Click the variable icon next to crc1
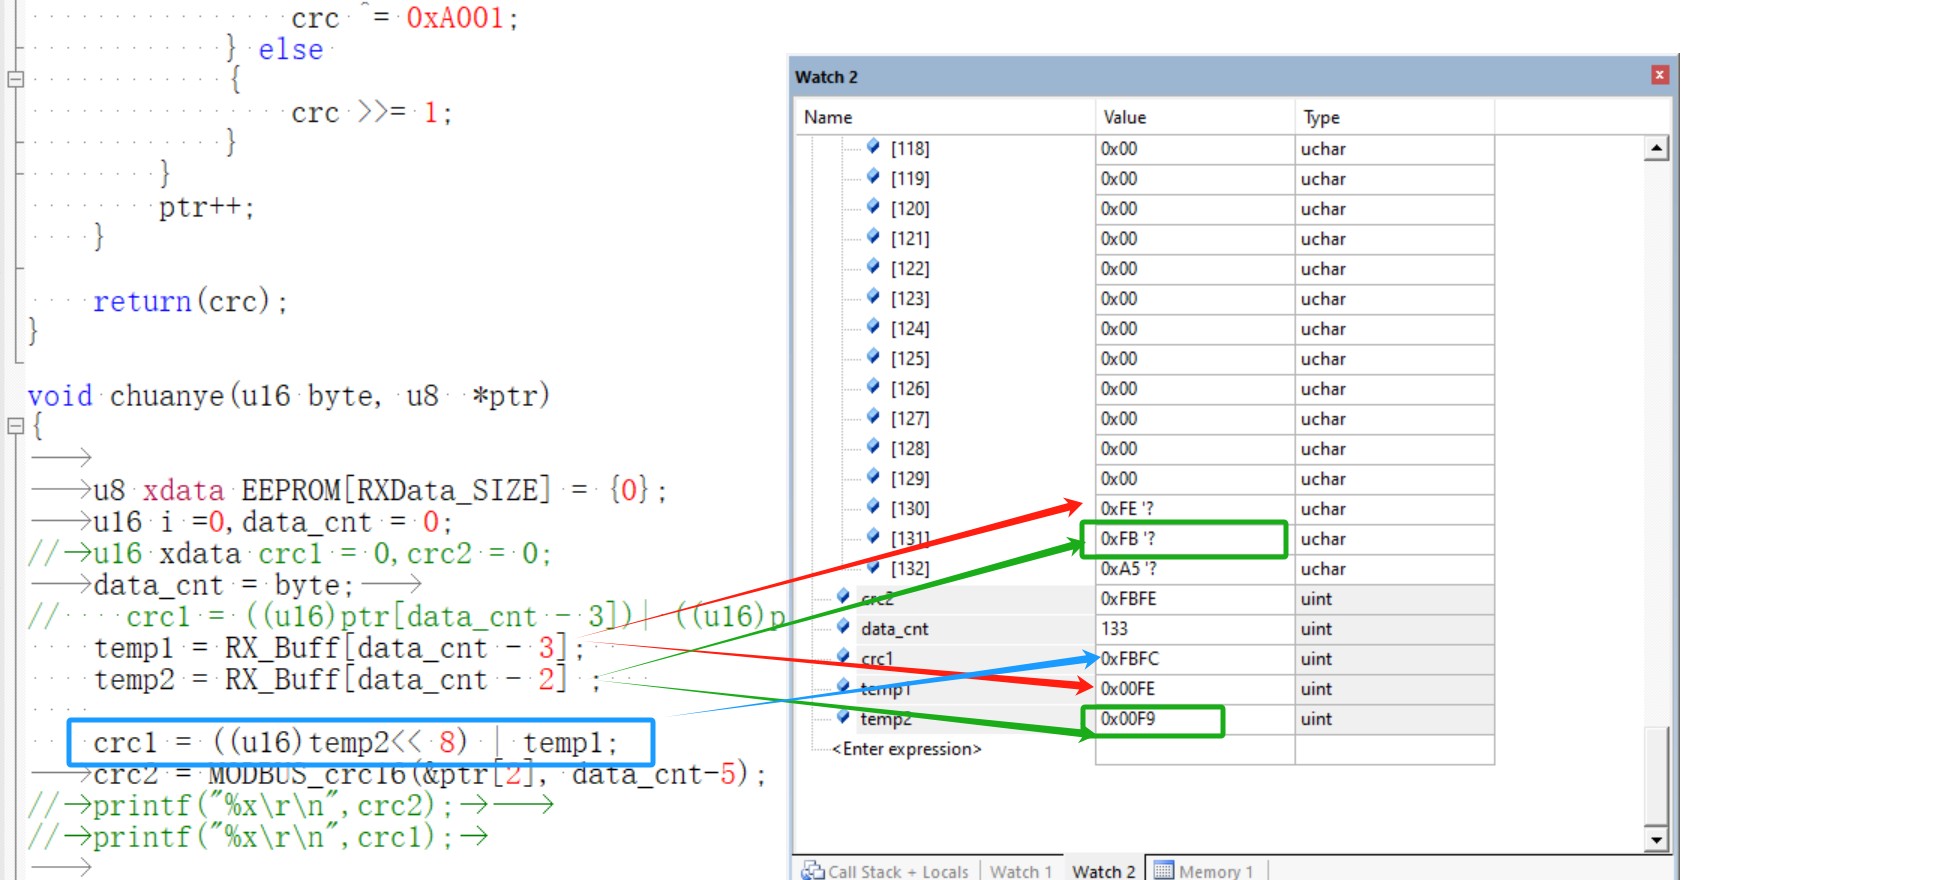 843,657
